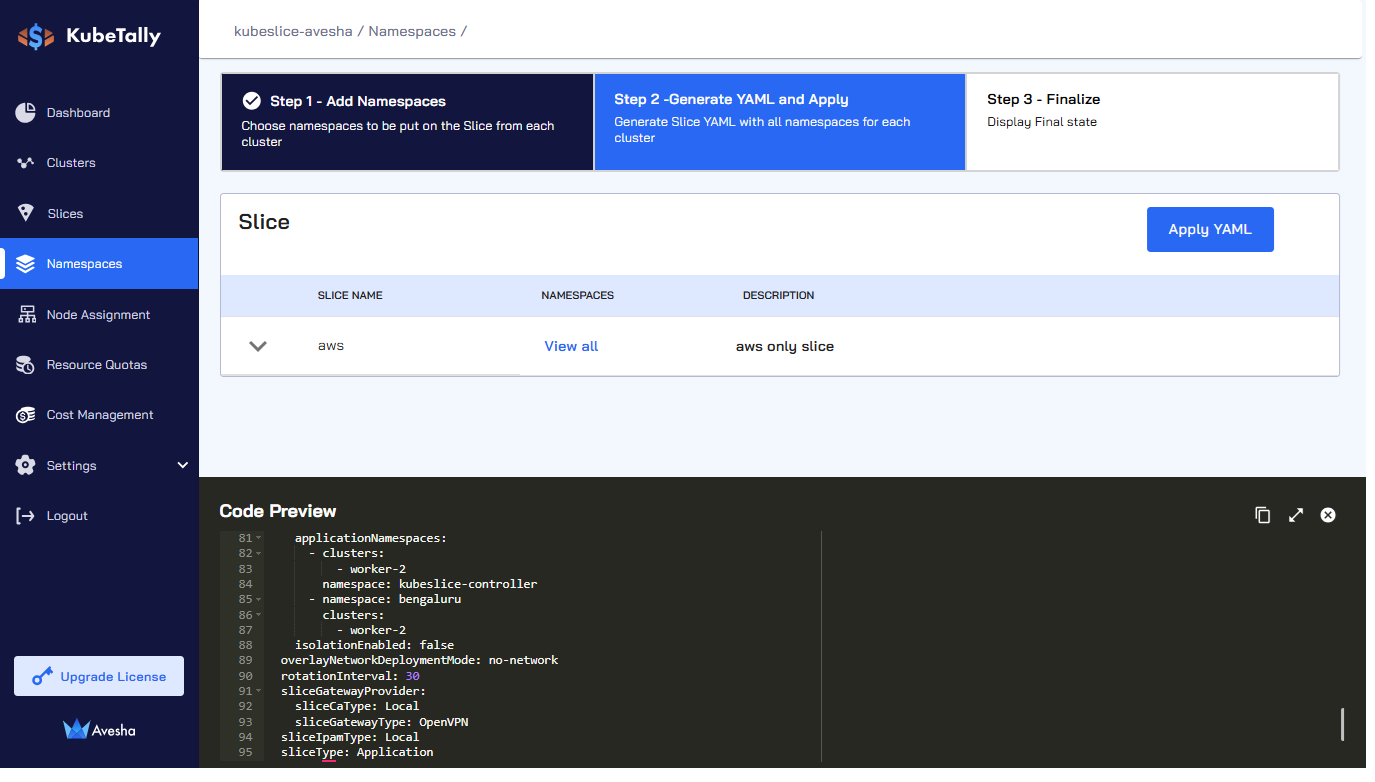Click the Node Assignment hierarchy icon
Viewport: 1375px width, 782px height.
pyautogui.click(x=27, y=314)
